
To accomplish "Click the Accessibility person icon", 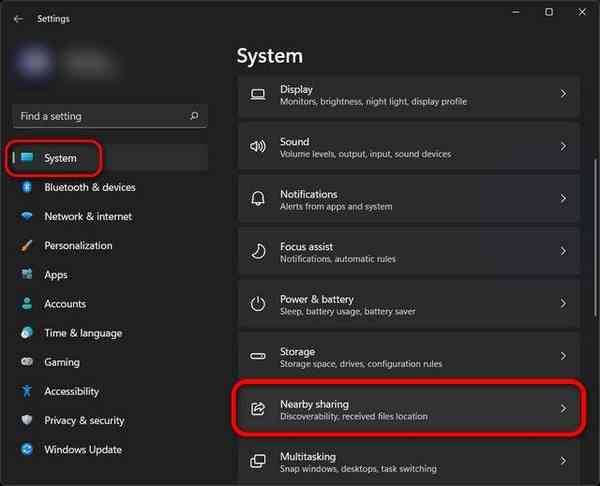I will coord(27,391).
